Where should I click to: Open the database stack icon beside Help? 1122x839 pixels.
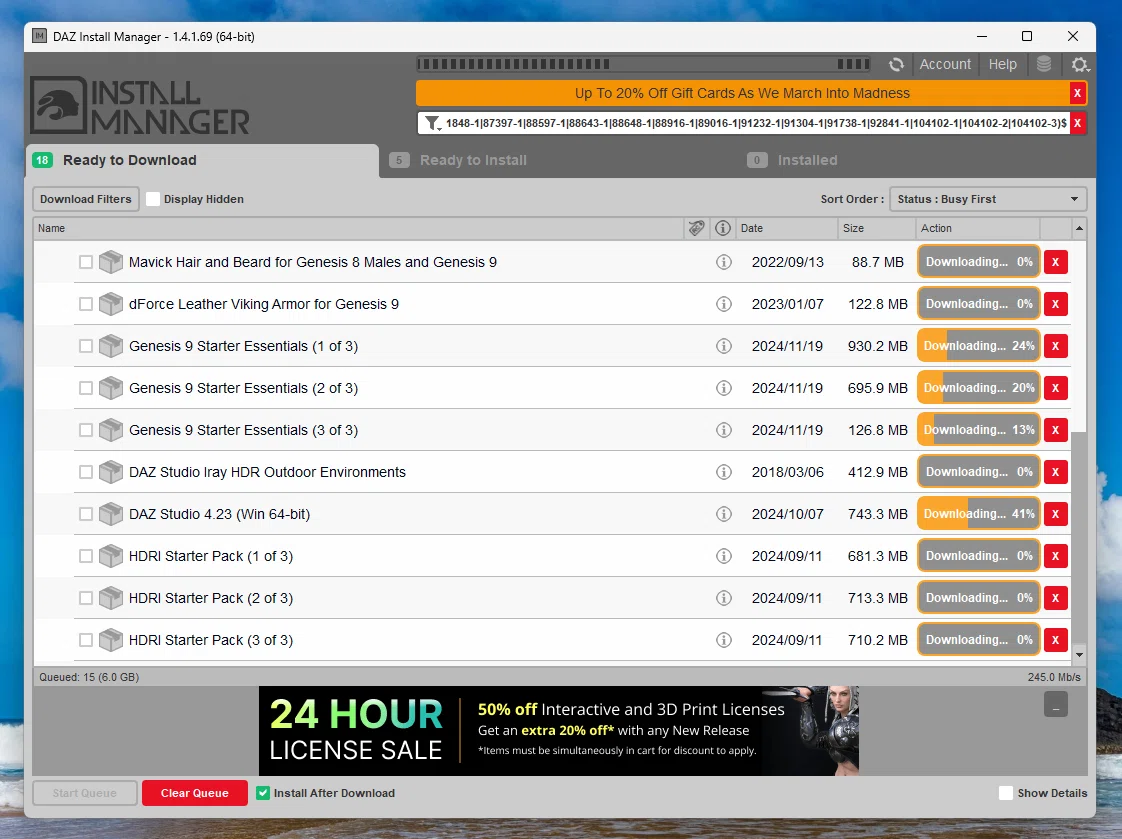click(x=1044, y=64)
